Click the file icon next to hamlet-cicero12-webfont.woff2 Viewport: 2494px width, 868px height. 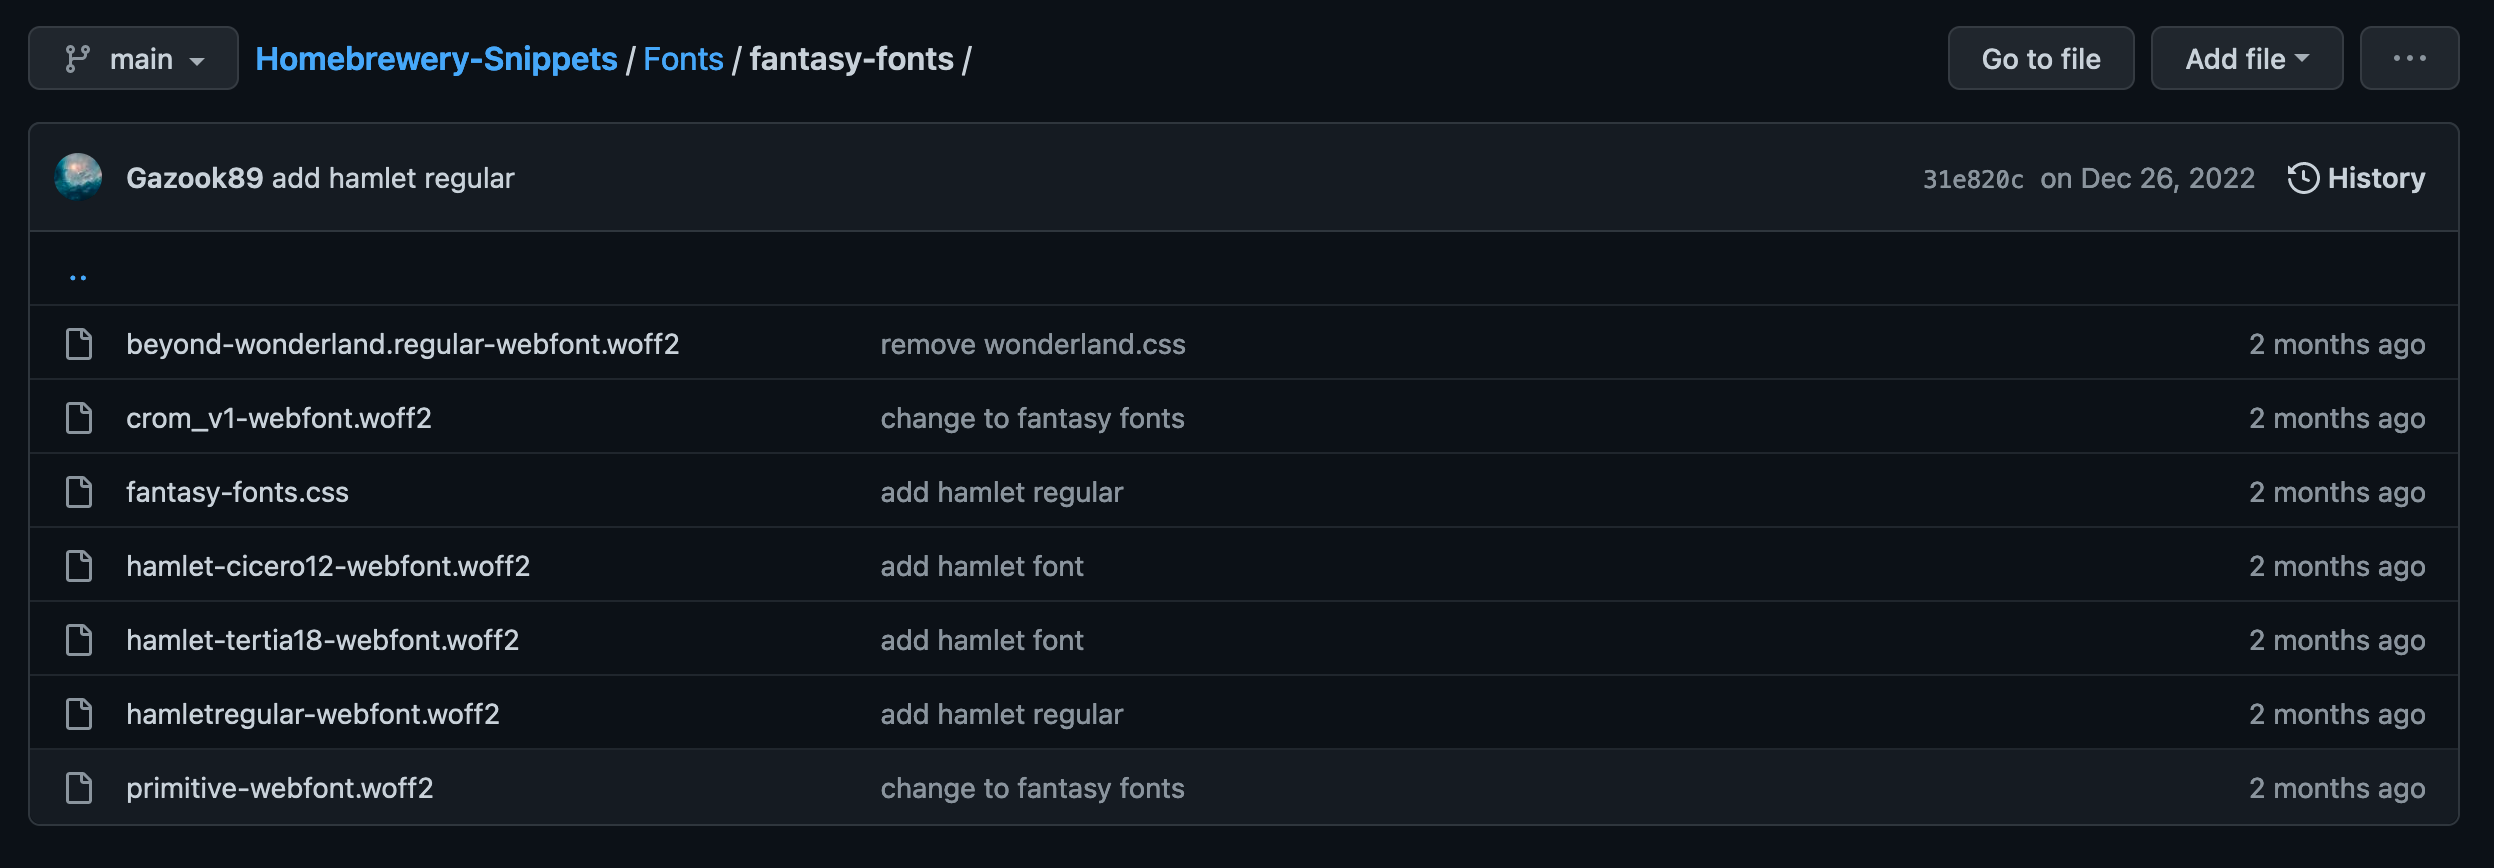click(x=79, y=566)
